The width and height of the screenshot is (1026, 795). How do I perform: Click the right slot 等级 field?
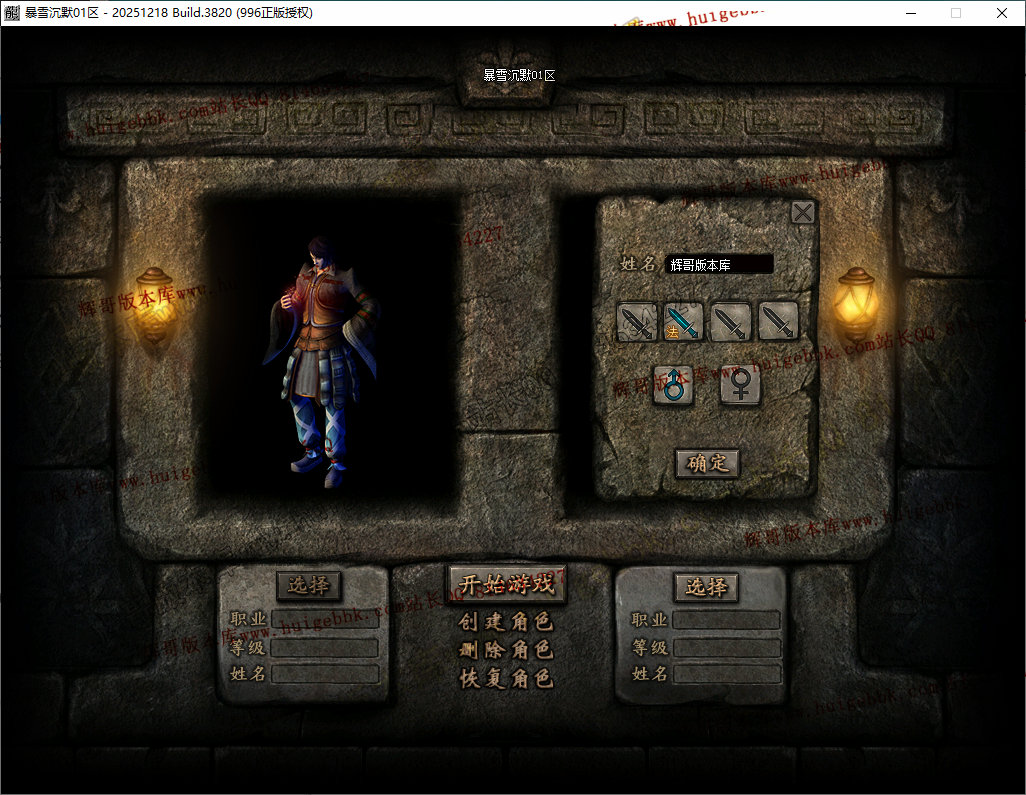(x=727, y=648)
